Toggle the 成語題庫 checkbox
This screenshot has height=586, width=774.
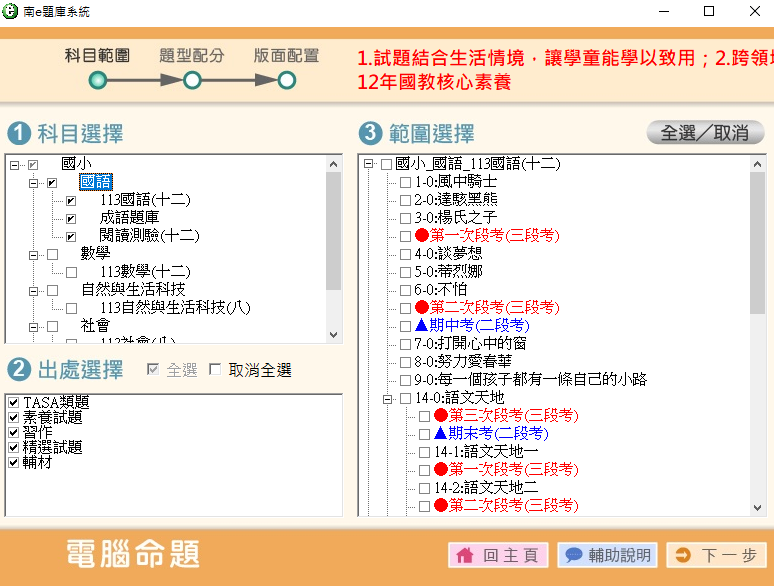click(x=71, y=218)
